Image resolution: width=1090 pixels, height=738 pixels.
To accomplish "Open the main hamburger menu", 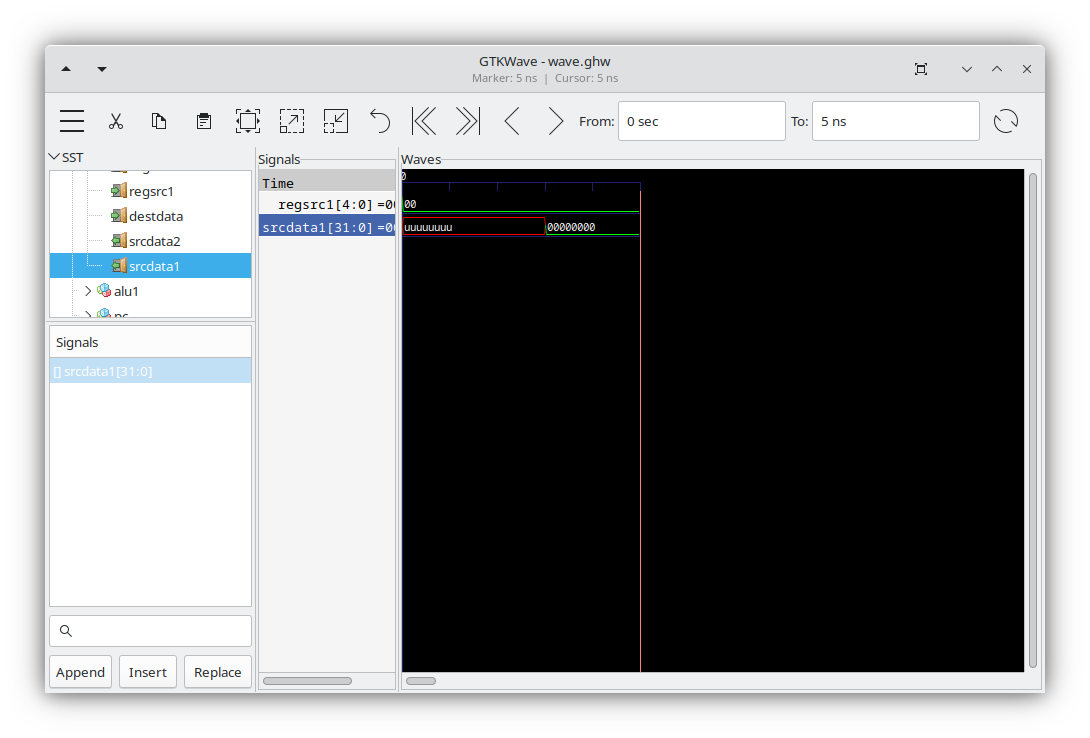I will 71,121.
